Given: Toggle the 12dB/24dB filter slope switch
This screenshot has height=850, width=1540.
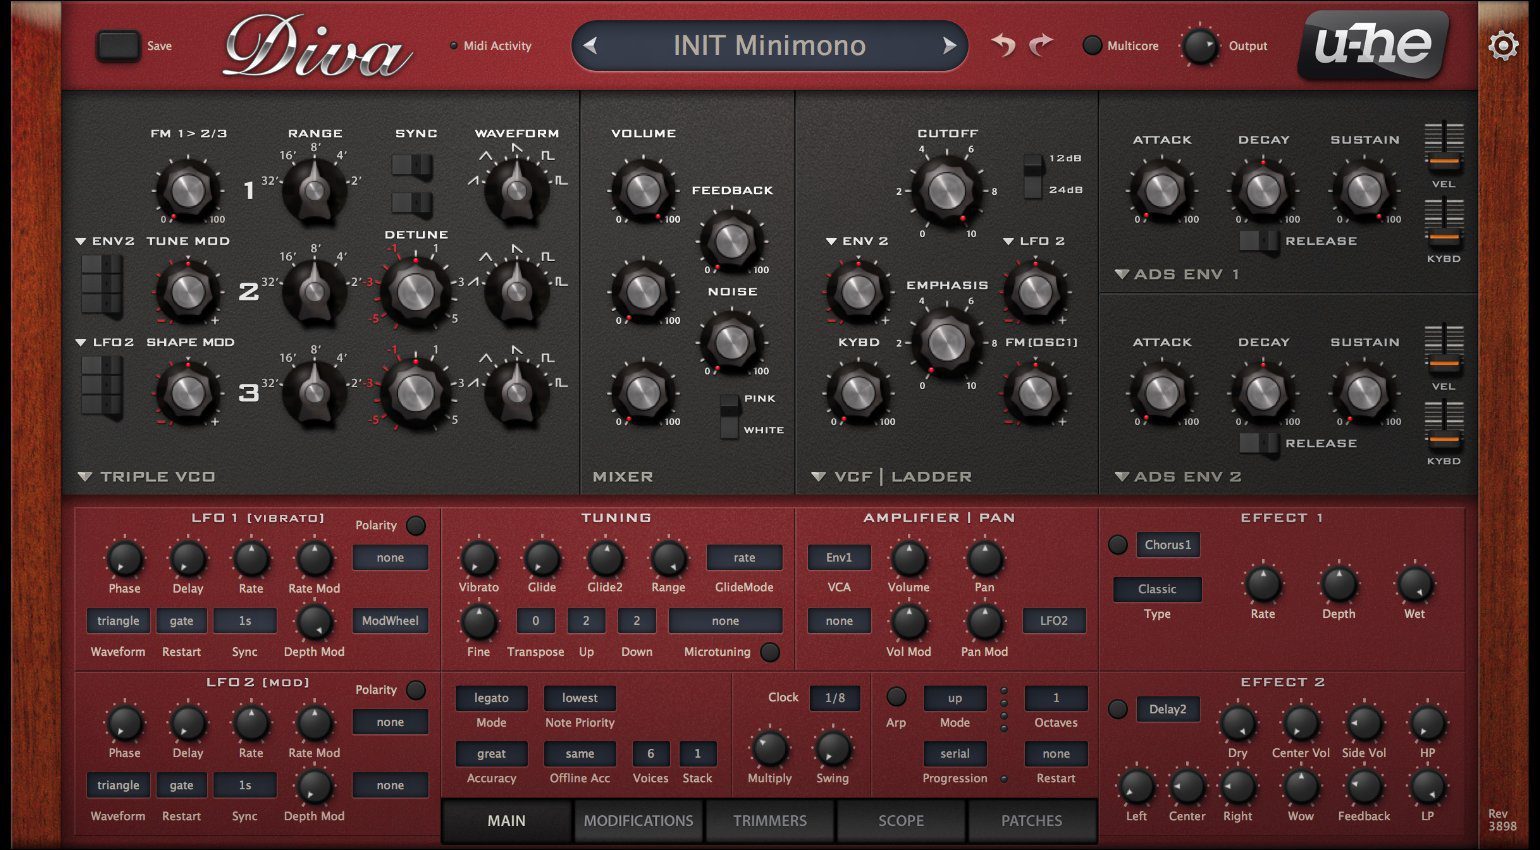Looking at the screenshot, I should point(1032,174).
